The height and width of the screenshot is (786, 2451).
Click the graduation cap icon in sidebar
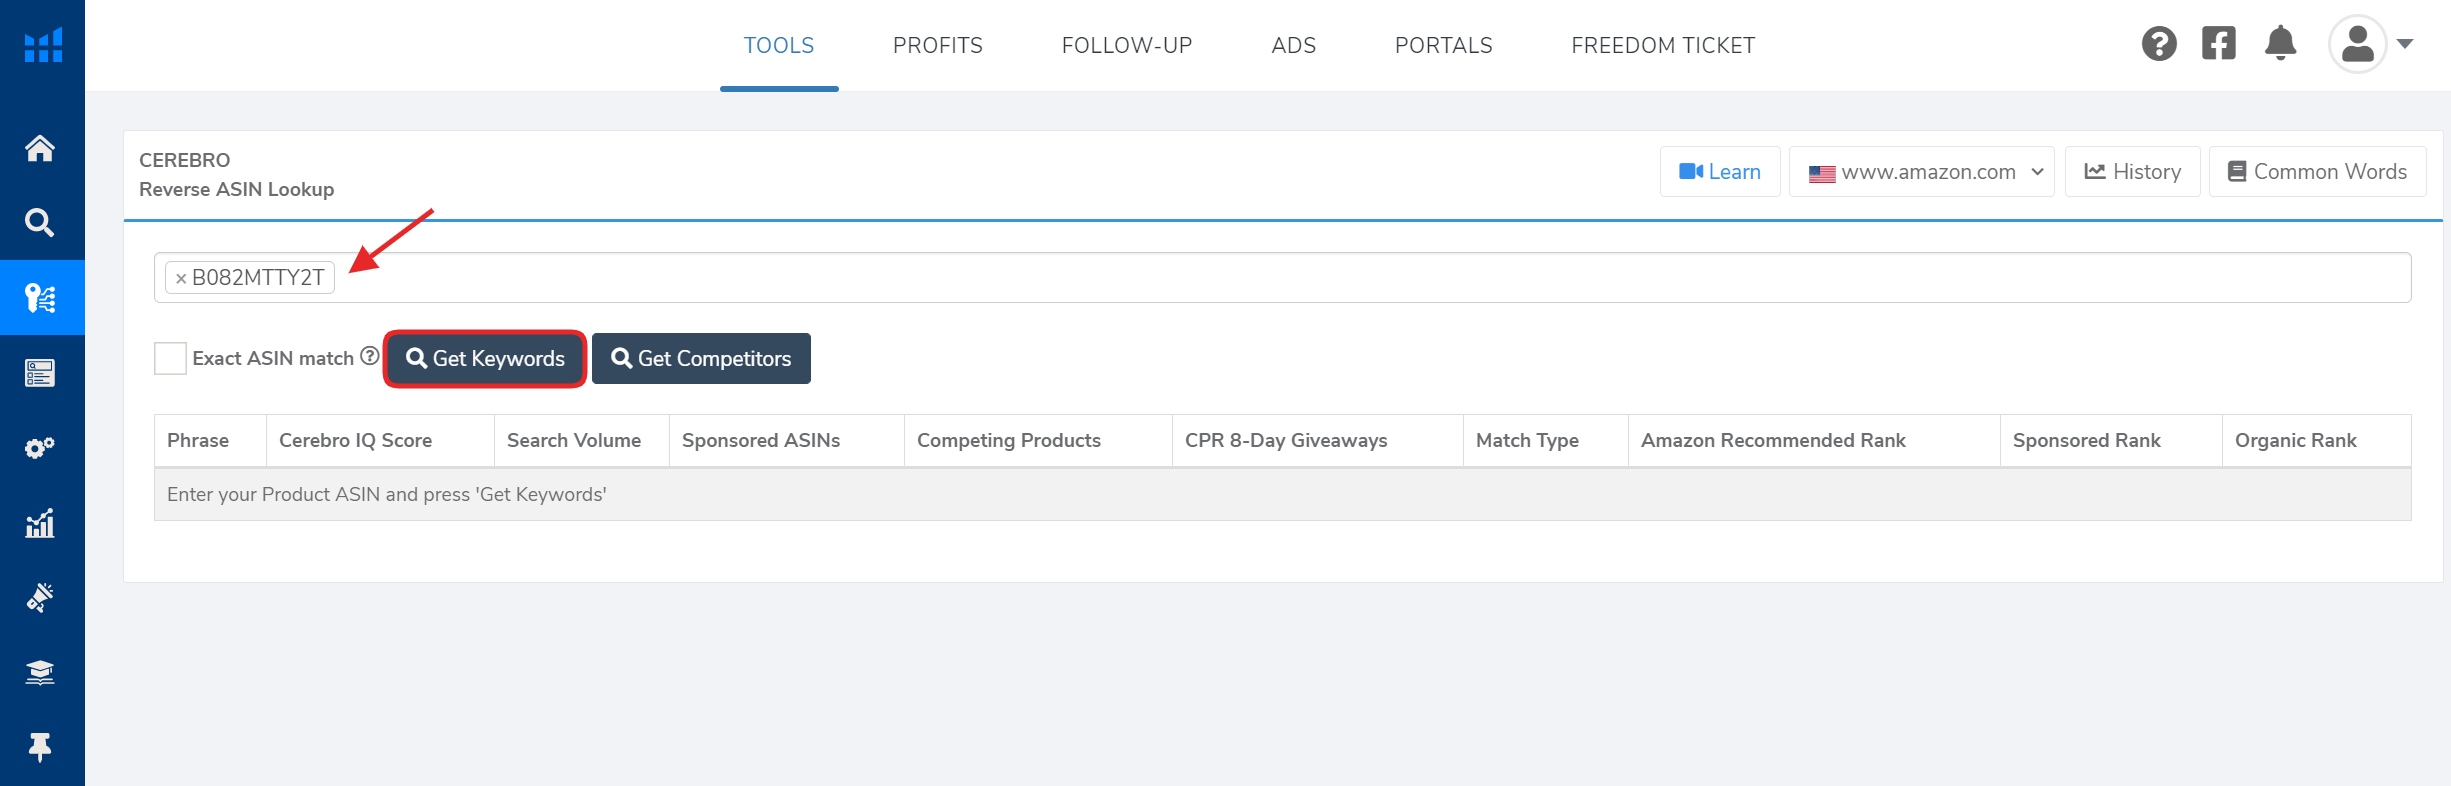point(40,673)
